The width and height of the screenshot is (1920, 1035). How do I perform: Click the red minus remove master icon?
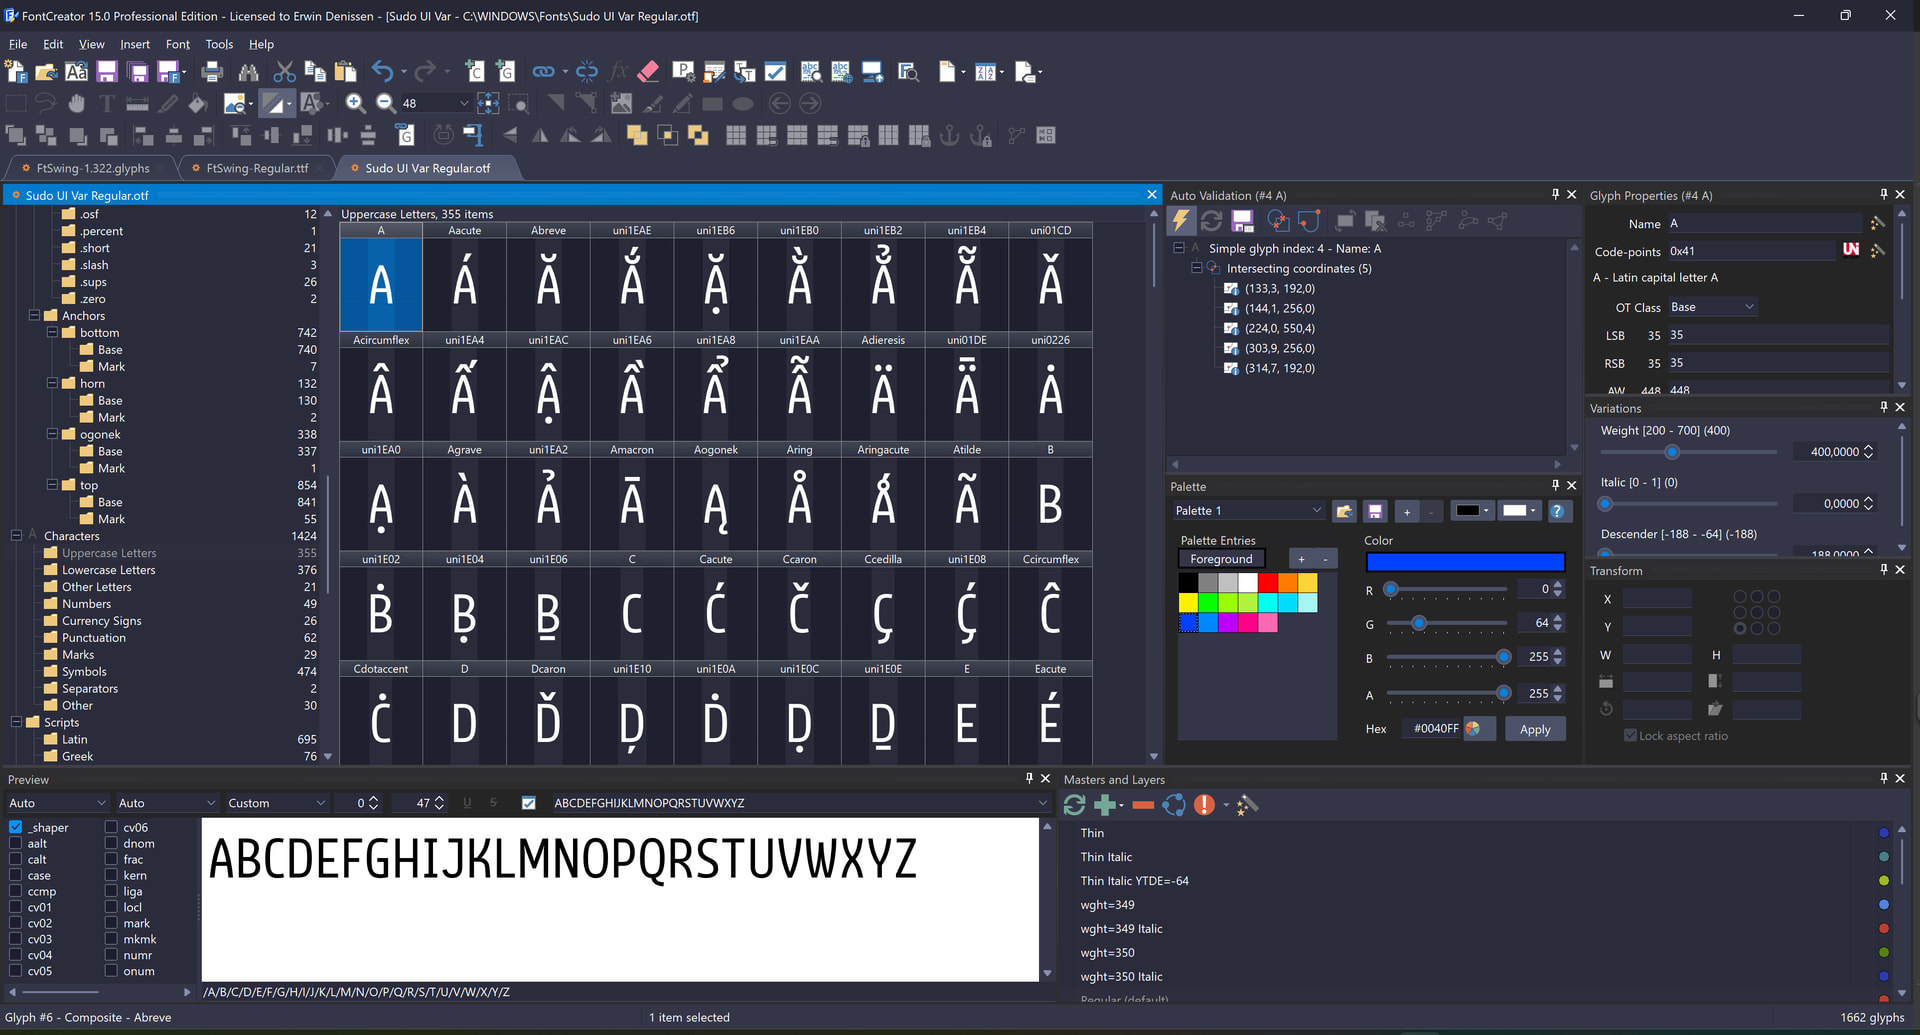point(1143,805)
